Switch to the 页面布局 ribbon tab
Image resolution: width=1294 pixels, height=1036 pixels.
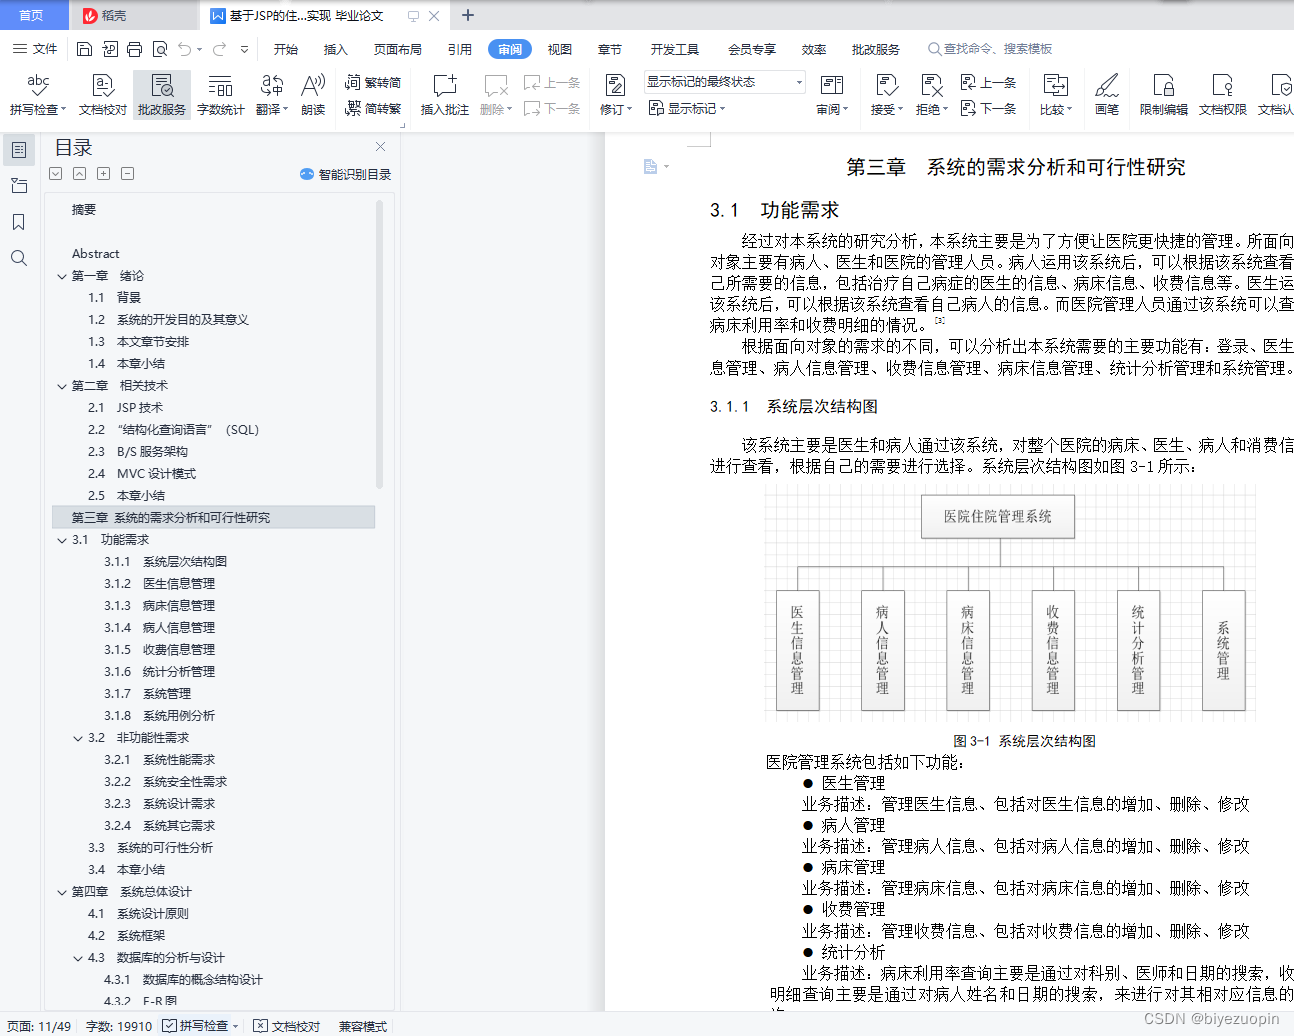(x=397, y=48)
